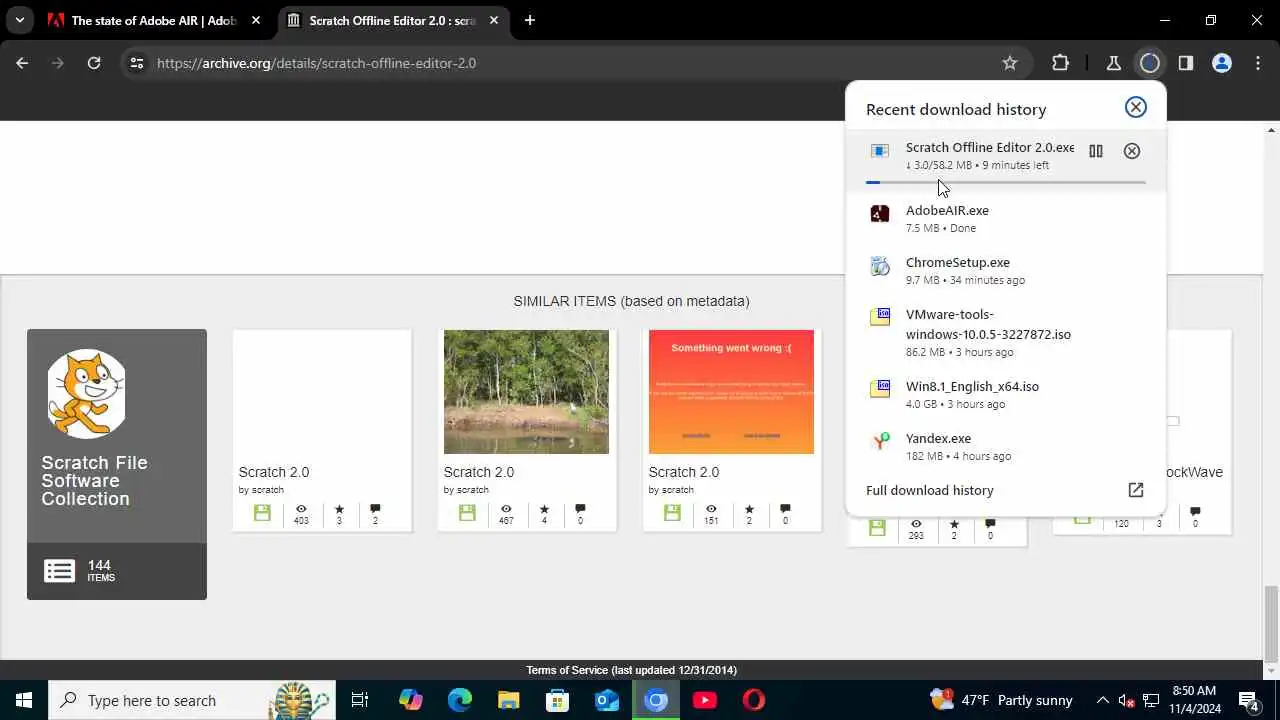Viewport: 1280px width, 720px height.
Task: Click the ChromeSetup.exe file icon
Action: click(x=880, y=265)
